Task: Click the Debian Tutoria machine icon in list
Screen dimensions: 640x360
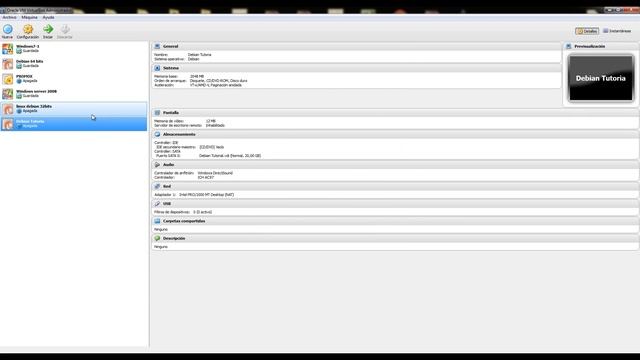Action: 7,124
